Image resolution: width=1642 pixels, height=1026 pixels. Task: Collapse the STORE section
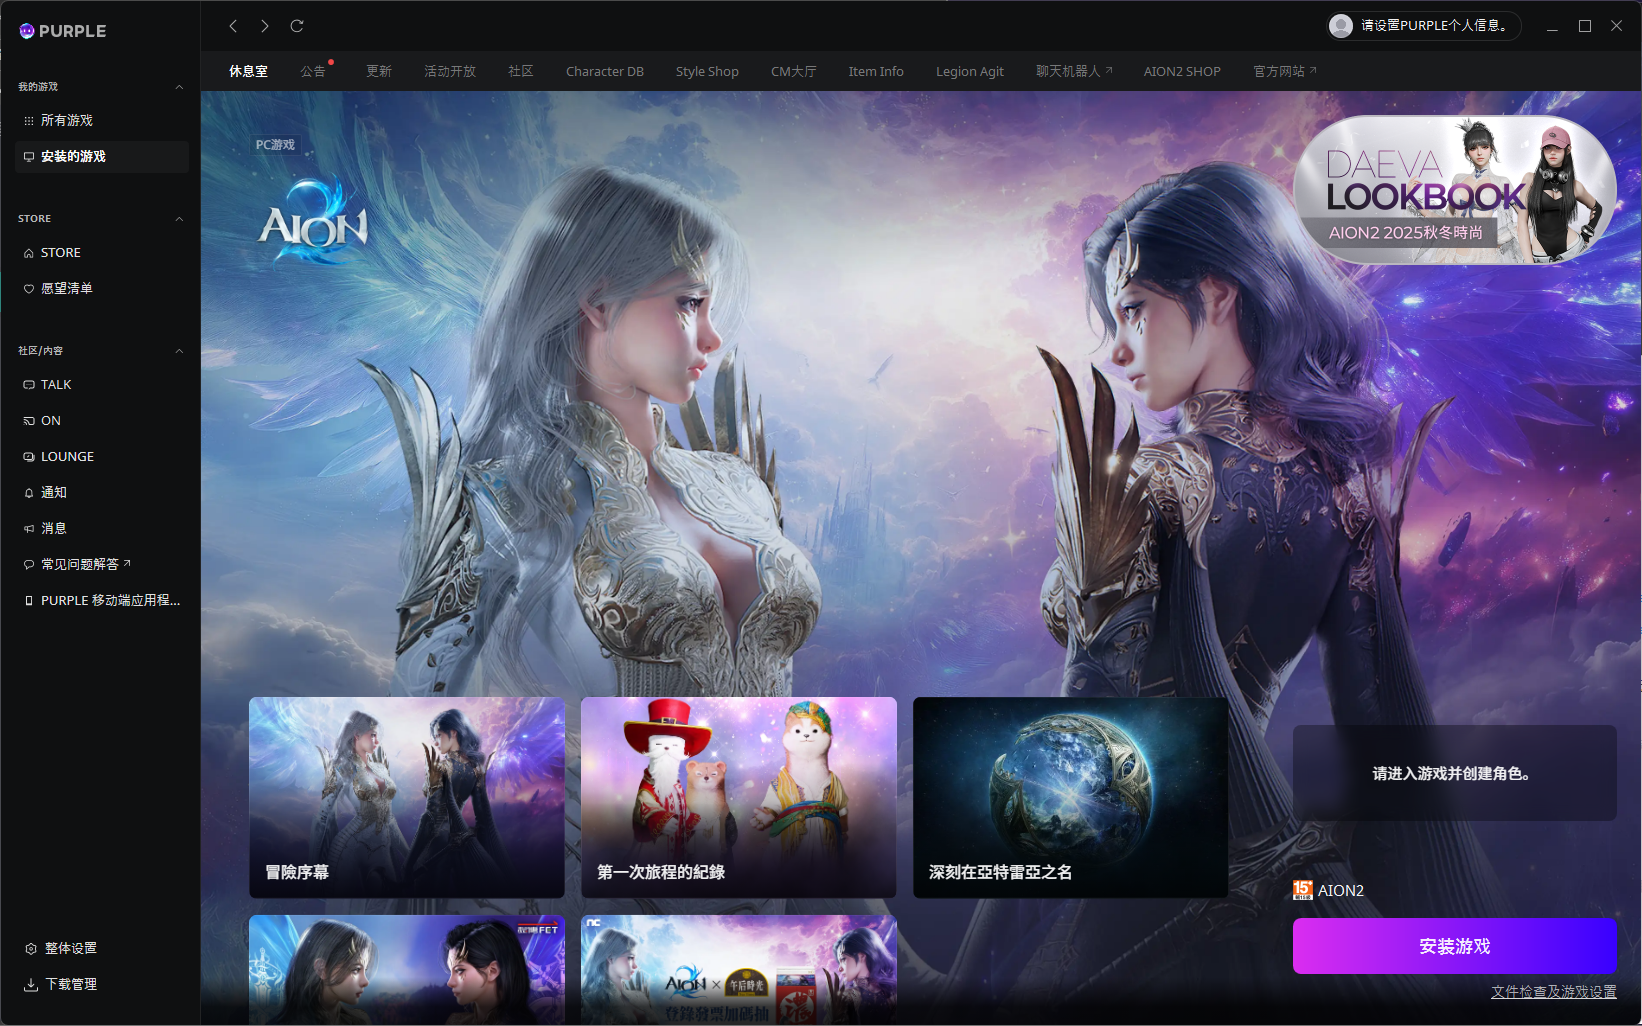(179, 219)
